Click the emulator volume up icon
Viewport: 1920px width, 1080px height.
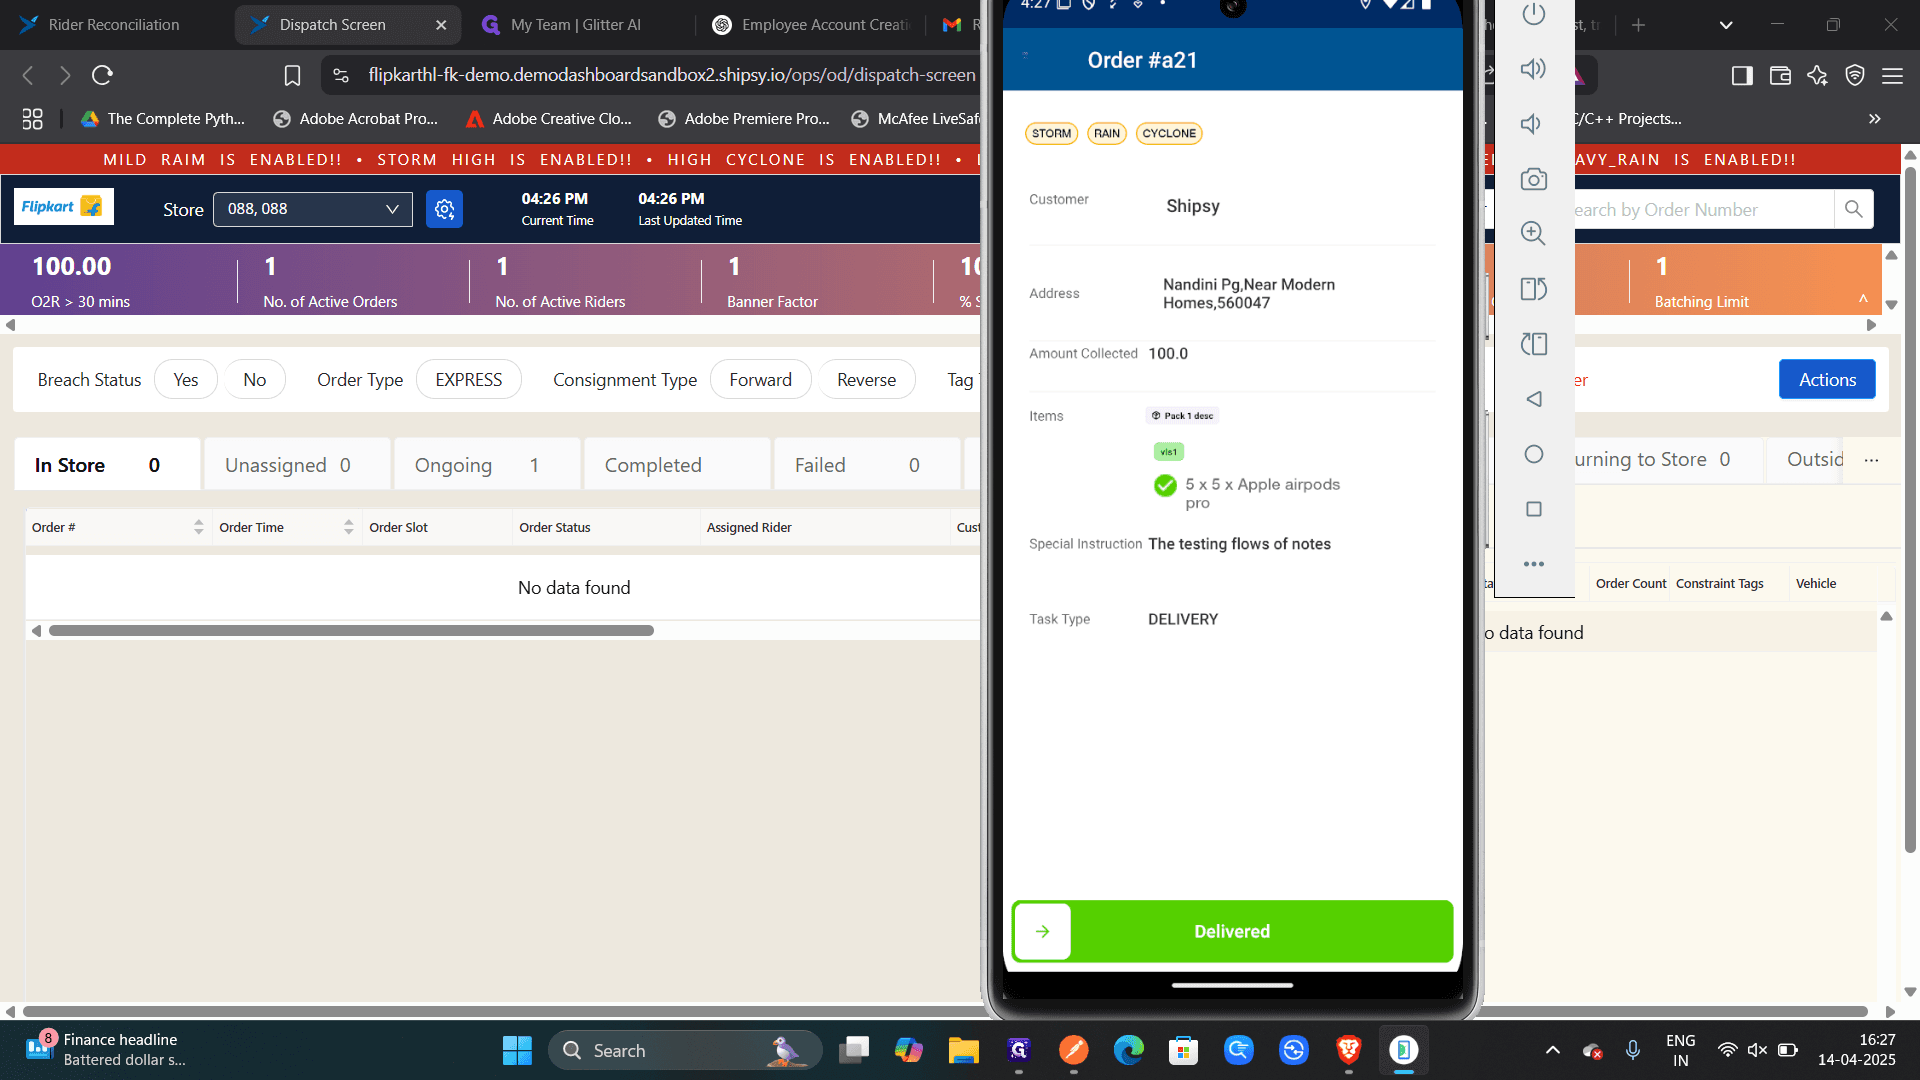[1533, 69]
